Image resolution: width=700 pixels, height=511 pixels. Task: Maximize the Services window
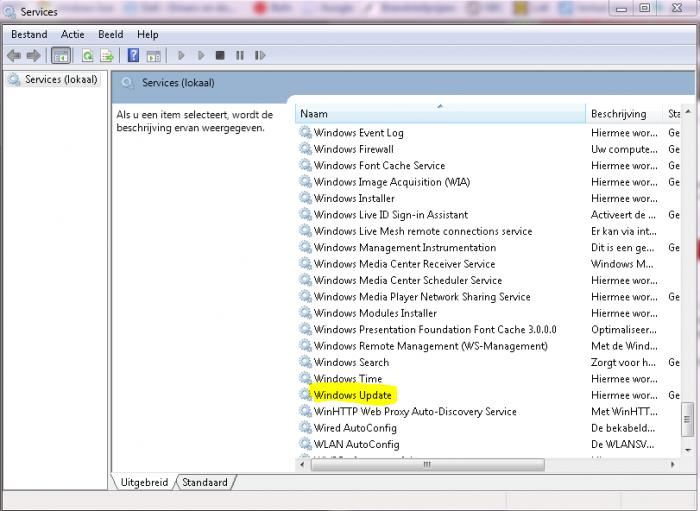pos(645,8)
